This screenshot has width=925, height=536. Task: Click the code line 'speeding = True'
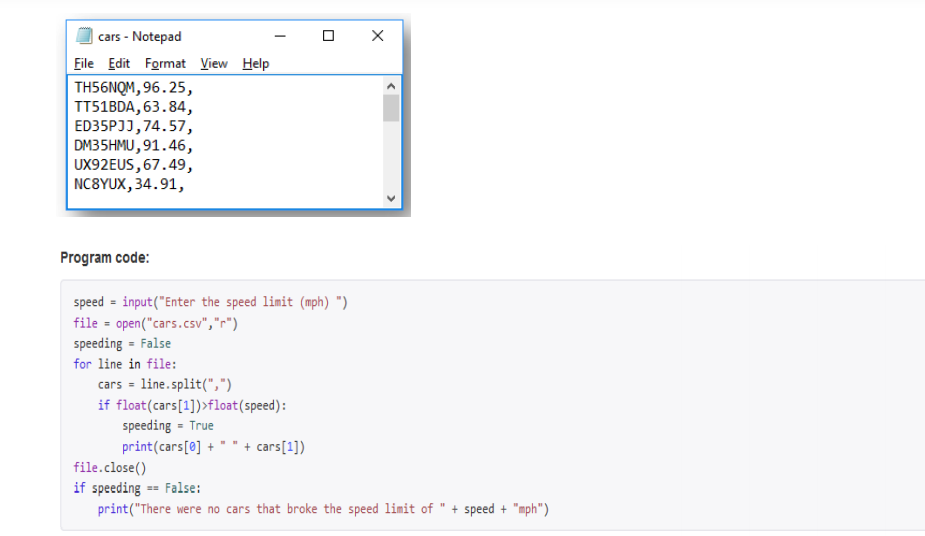pos(168,426)
